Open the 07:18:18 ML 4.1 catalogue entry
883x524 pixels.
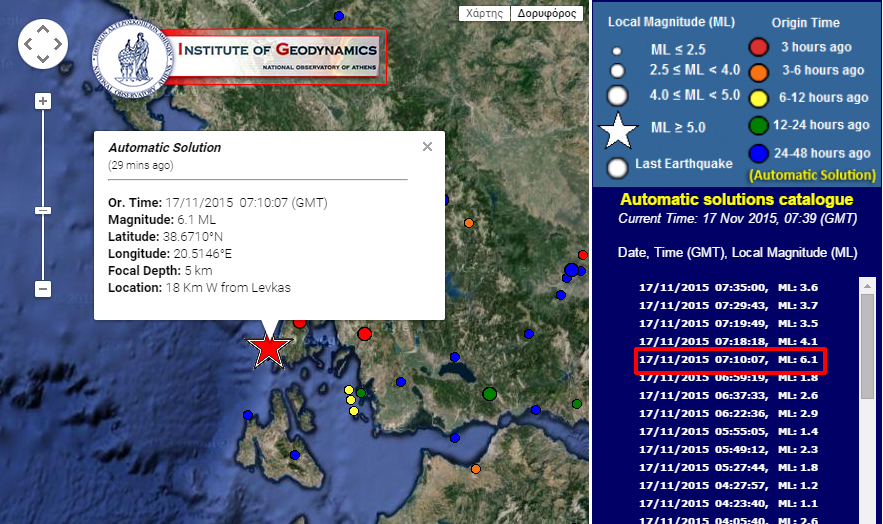735,341
